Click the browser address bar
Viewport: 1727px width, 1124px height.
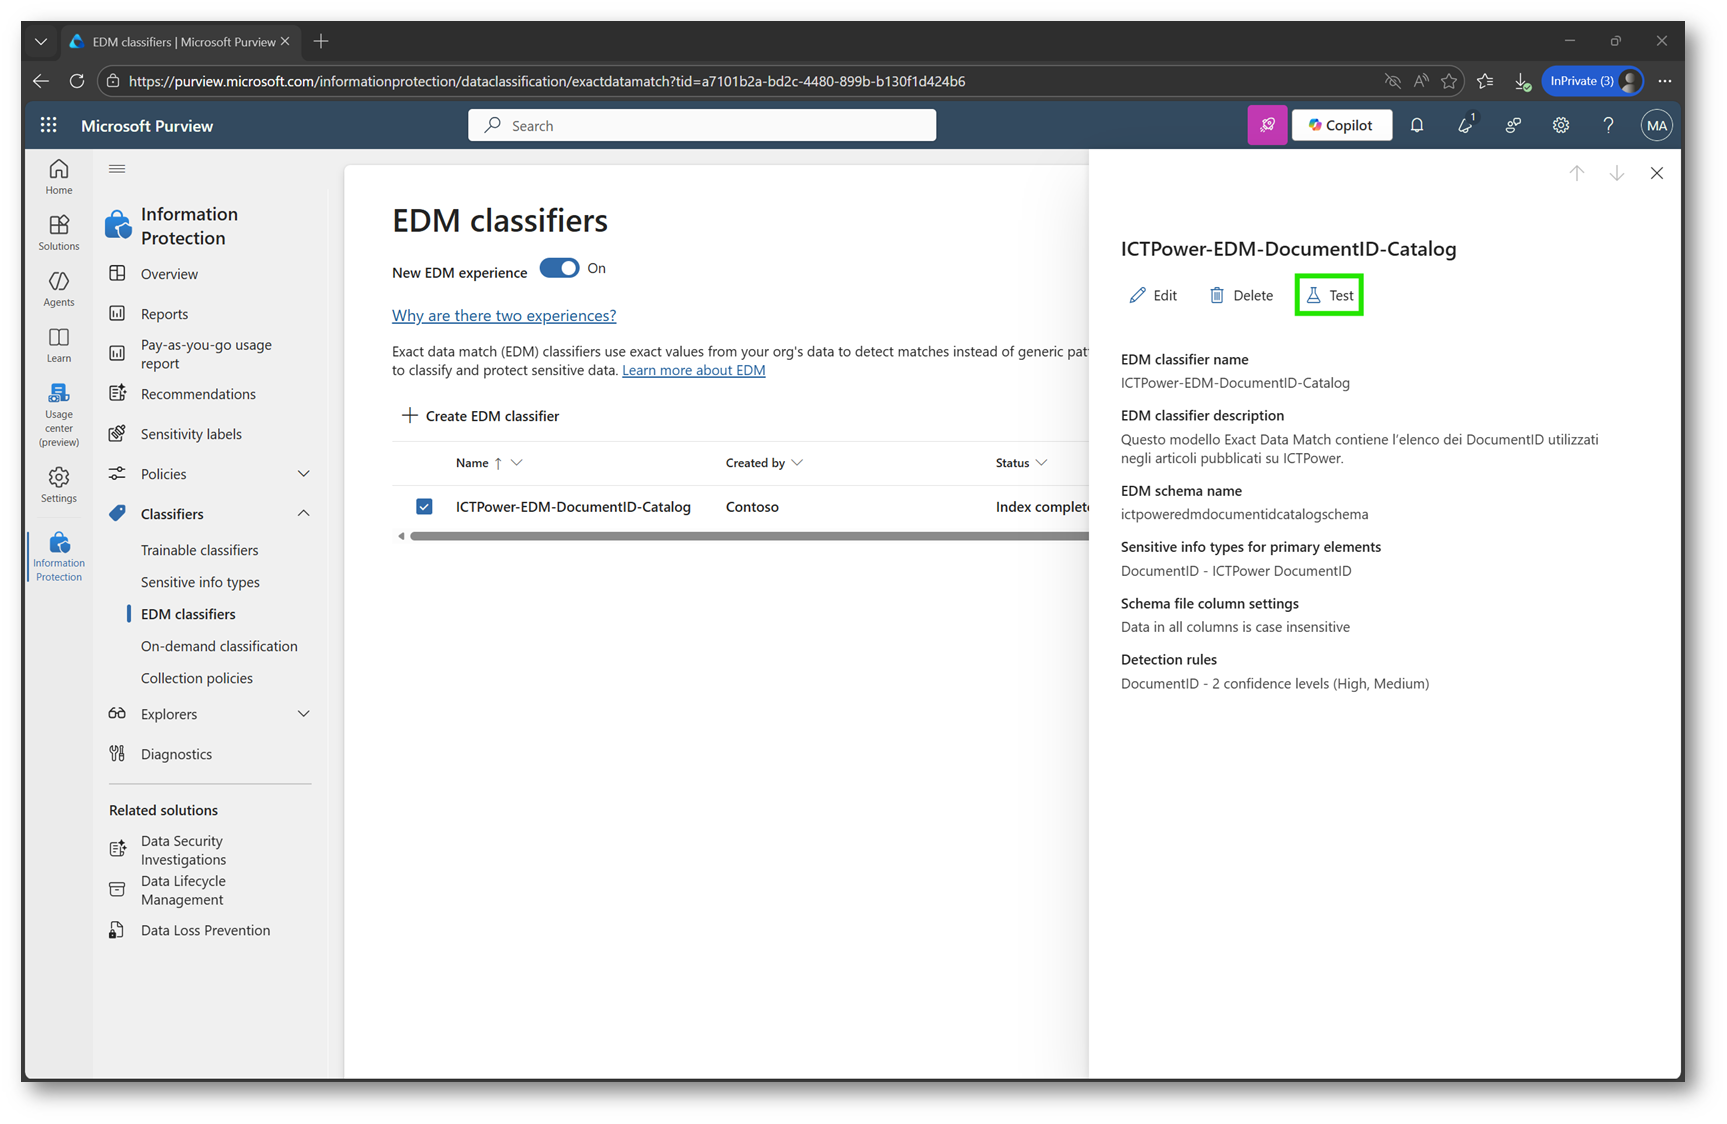tap(740, 81)
